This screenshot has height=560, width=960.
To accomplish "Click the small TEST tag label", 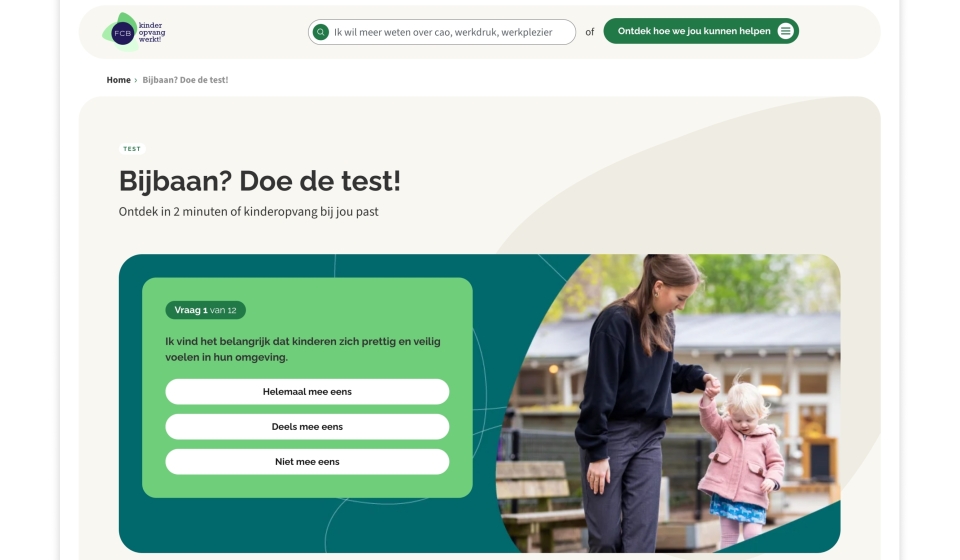I will point(132,149).
